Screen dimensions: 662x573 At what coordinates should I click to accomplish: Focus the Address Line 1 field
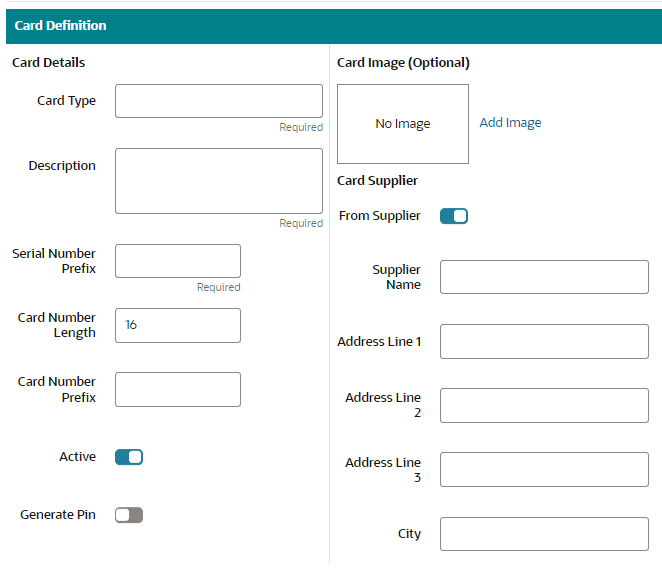point(544,341)
